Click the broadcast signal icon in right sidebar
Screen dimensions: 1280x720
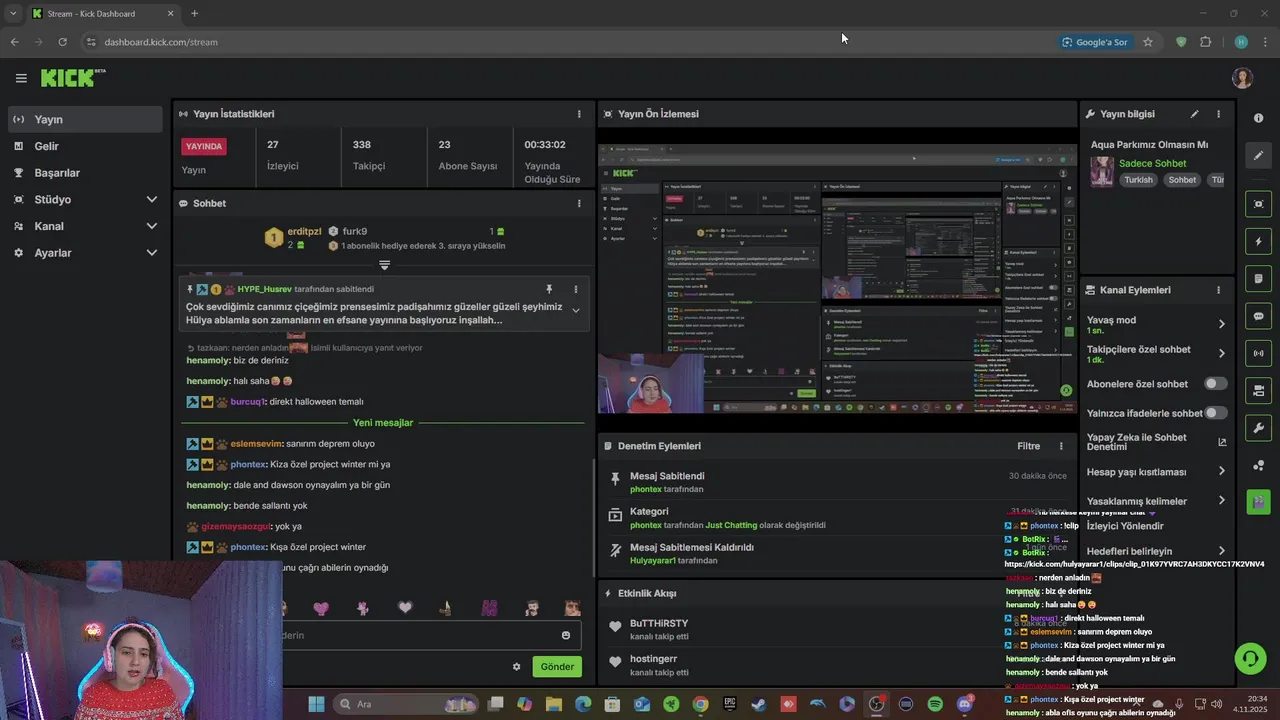(1258, 353)
